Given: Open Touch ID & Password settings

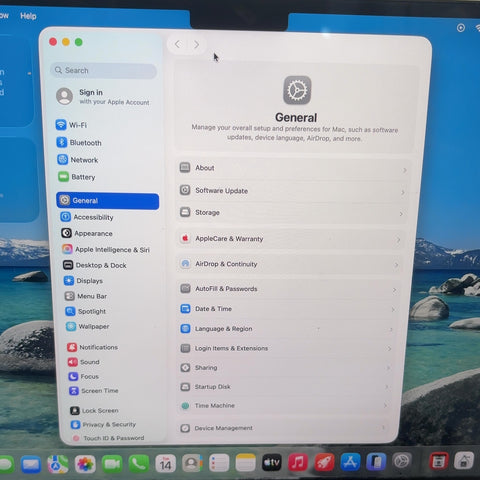Looking at the screenshot, I should coord(108,438).
